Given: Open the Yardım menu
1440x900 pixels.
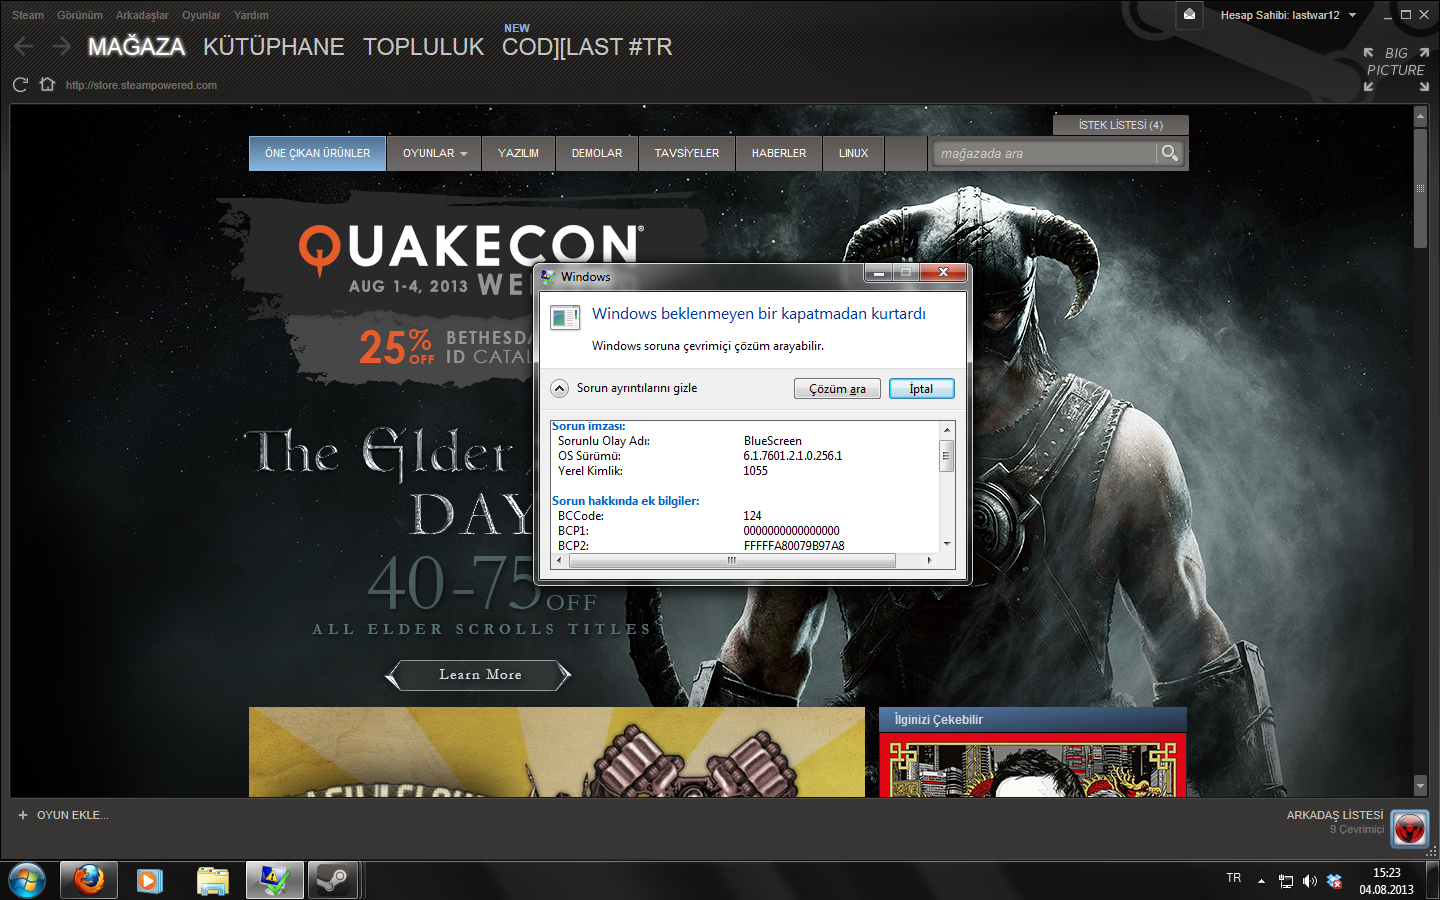Looking at the screenshot, I should 251,15.
